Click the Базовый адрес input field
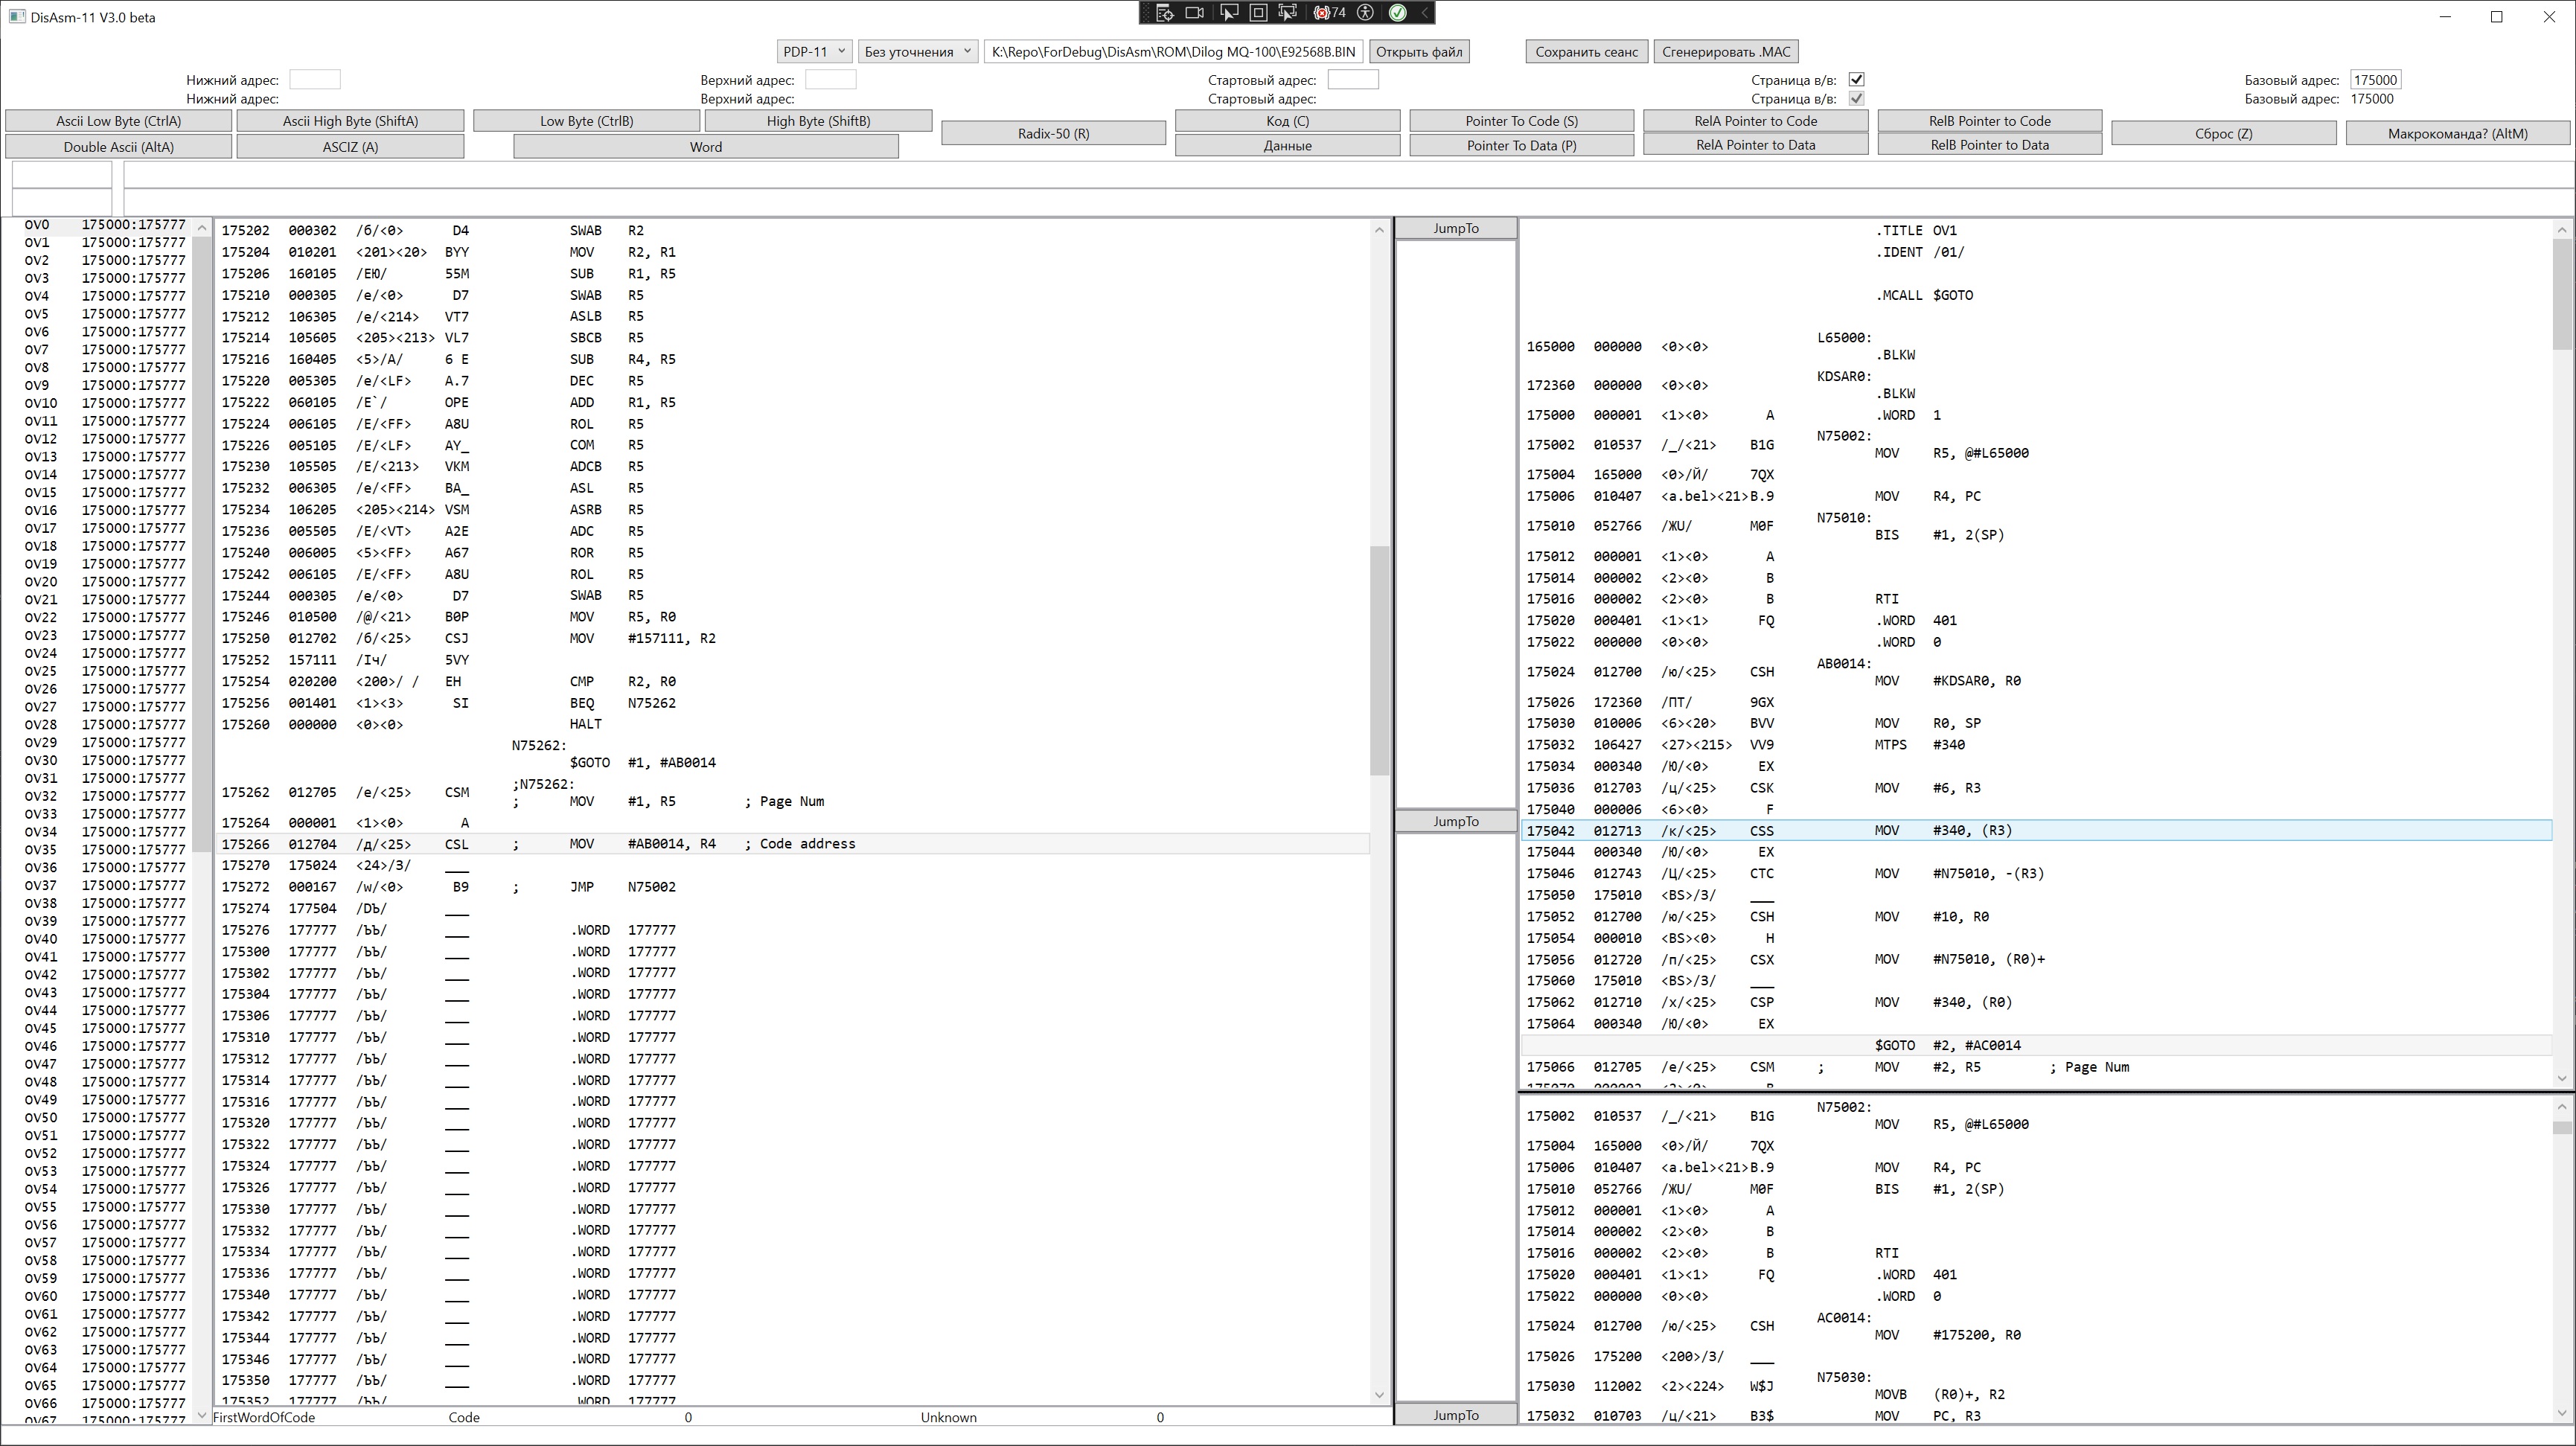Viewport: 2576px width, 1446px height. click(2375, 80)
